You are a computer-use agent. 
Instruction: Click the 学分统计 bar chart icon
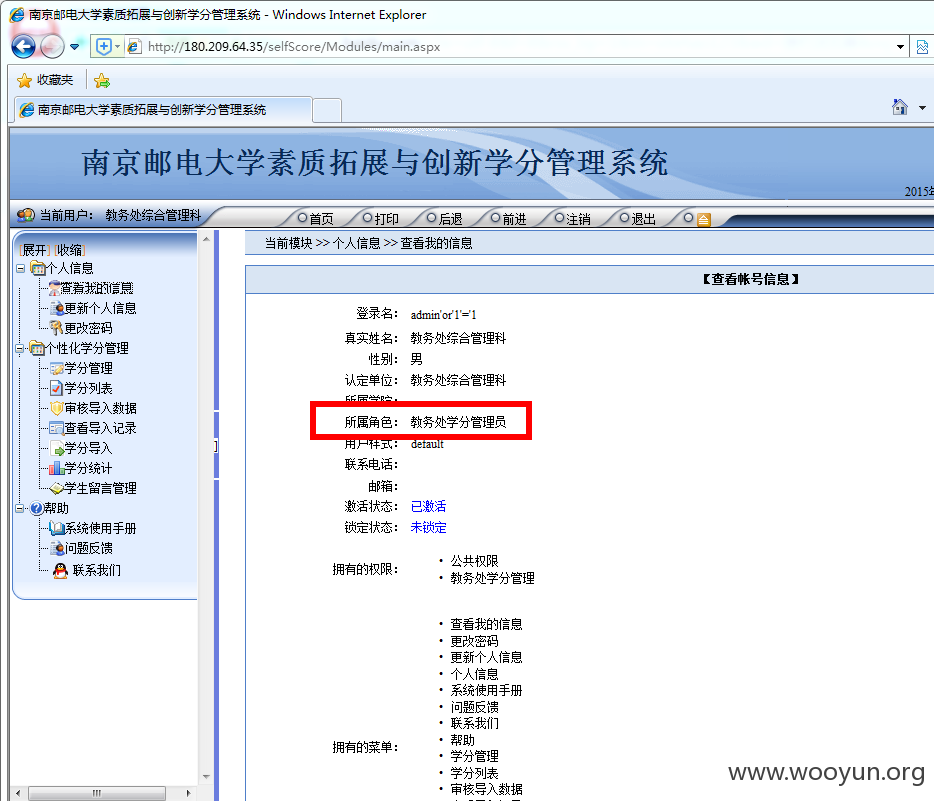(x=57, y=468)
